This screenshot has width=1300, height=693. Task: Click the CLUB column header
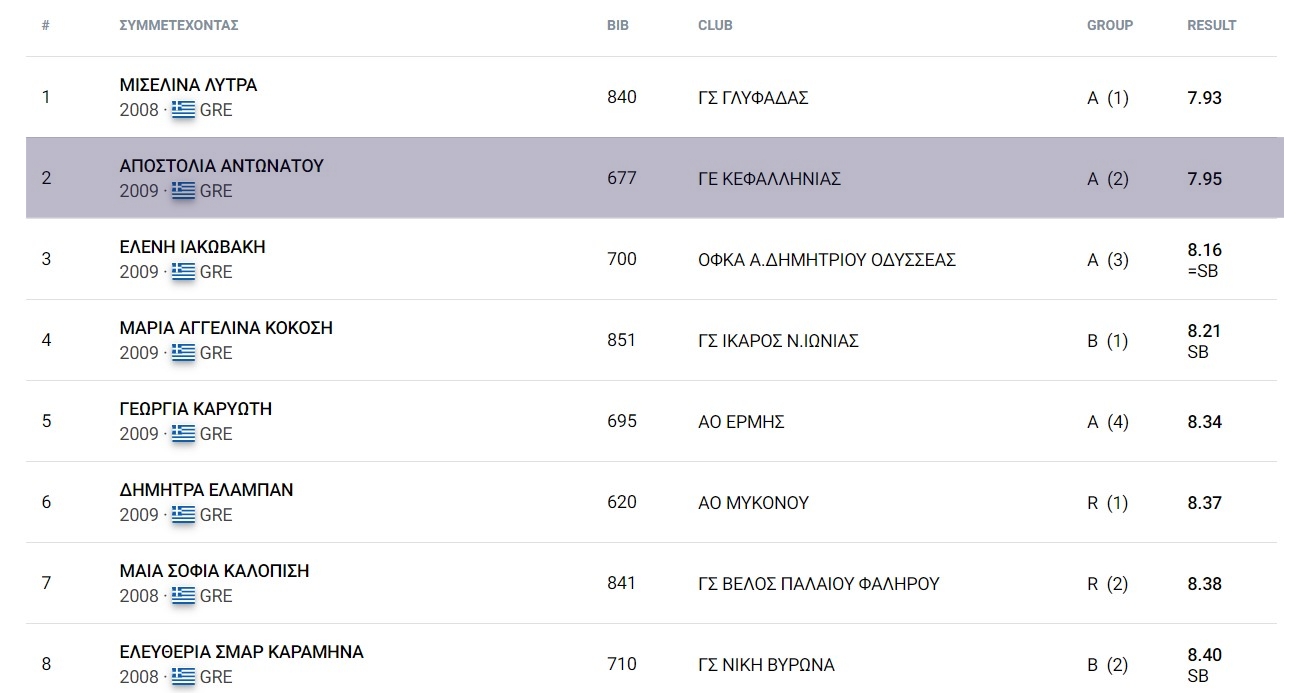[x=715, y=25]
